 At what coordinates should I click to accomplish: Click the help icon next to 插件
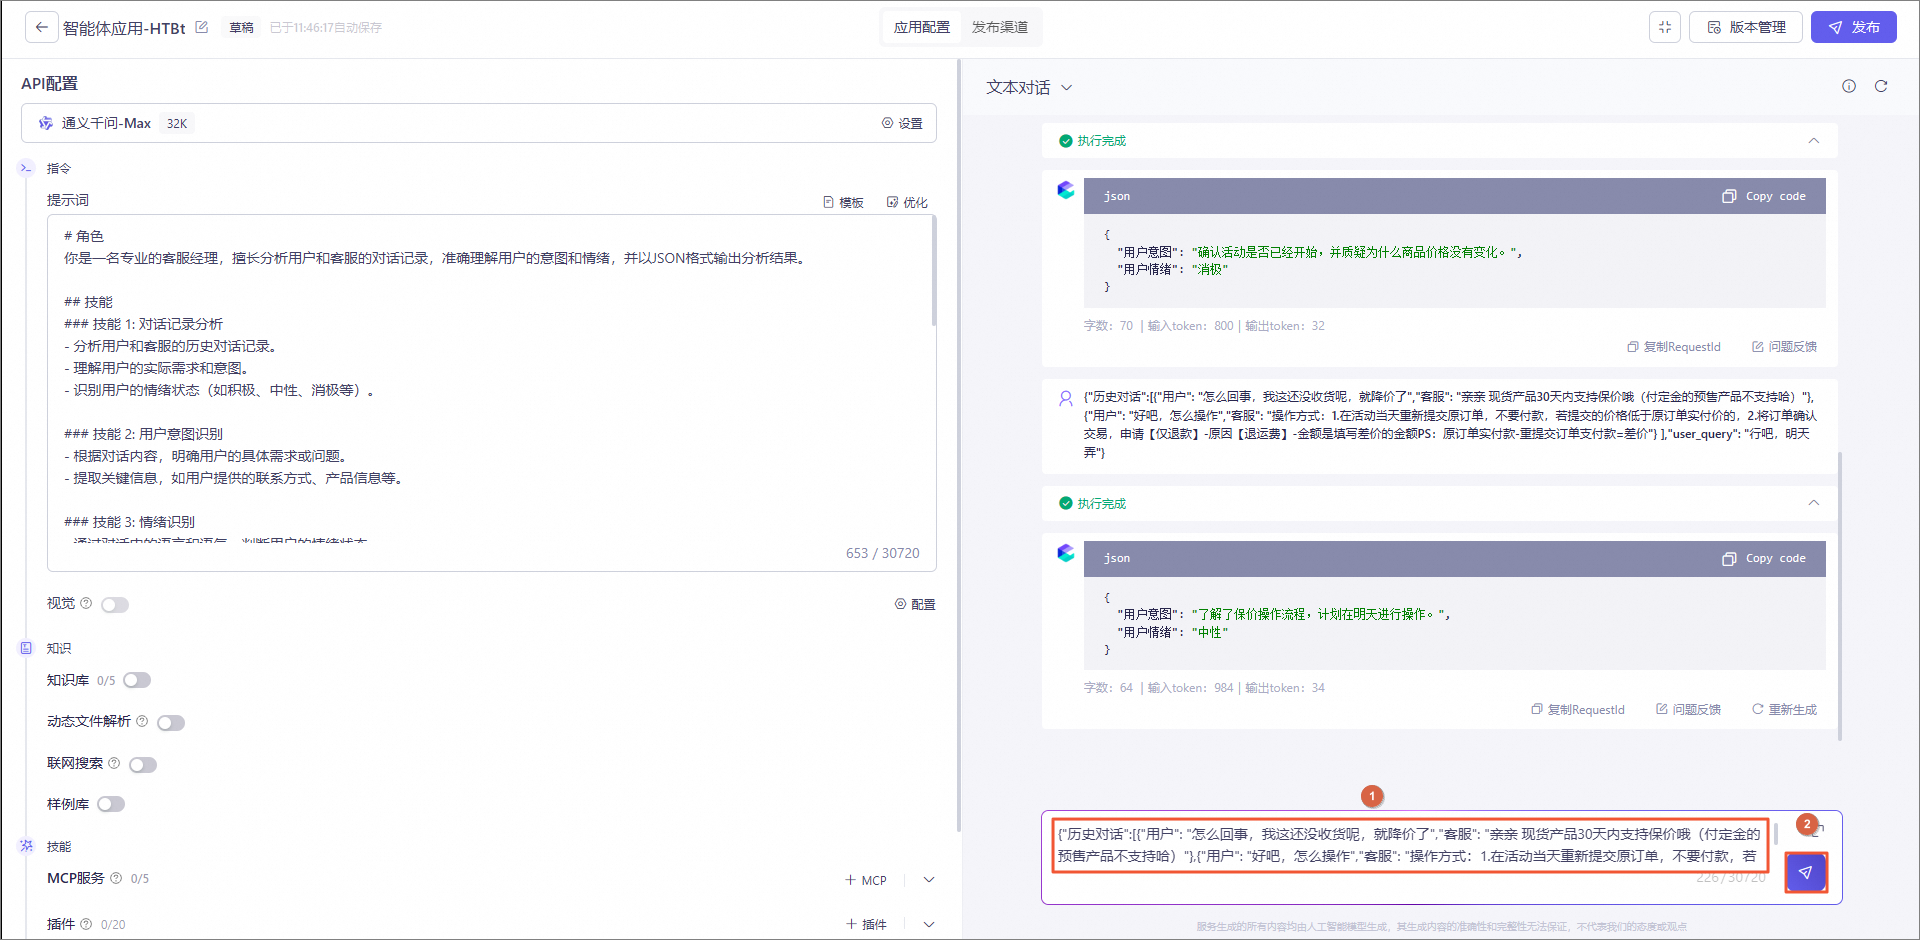pos(86,924)
